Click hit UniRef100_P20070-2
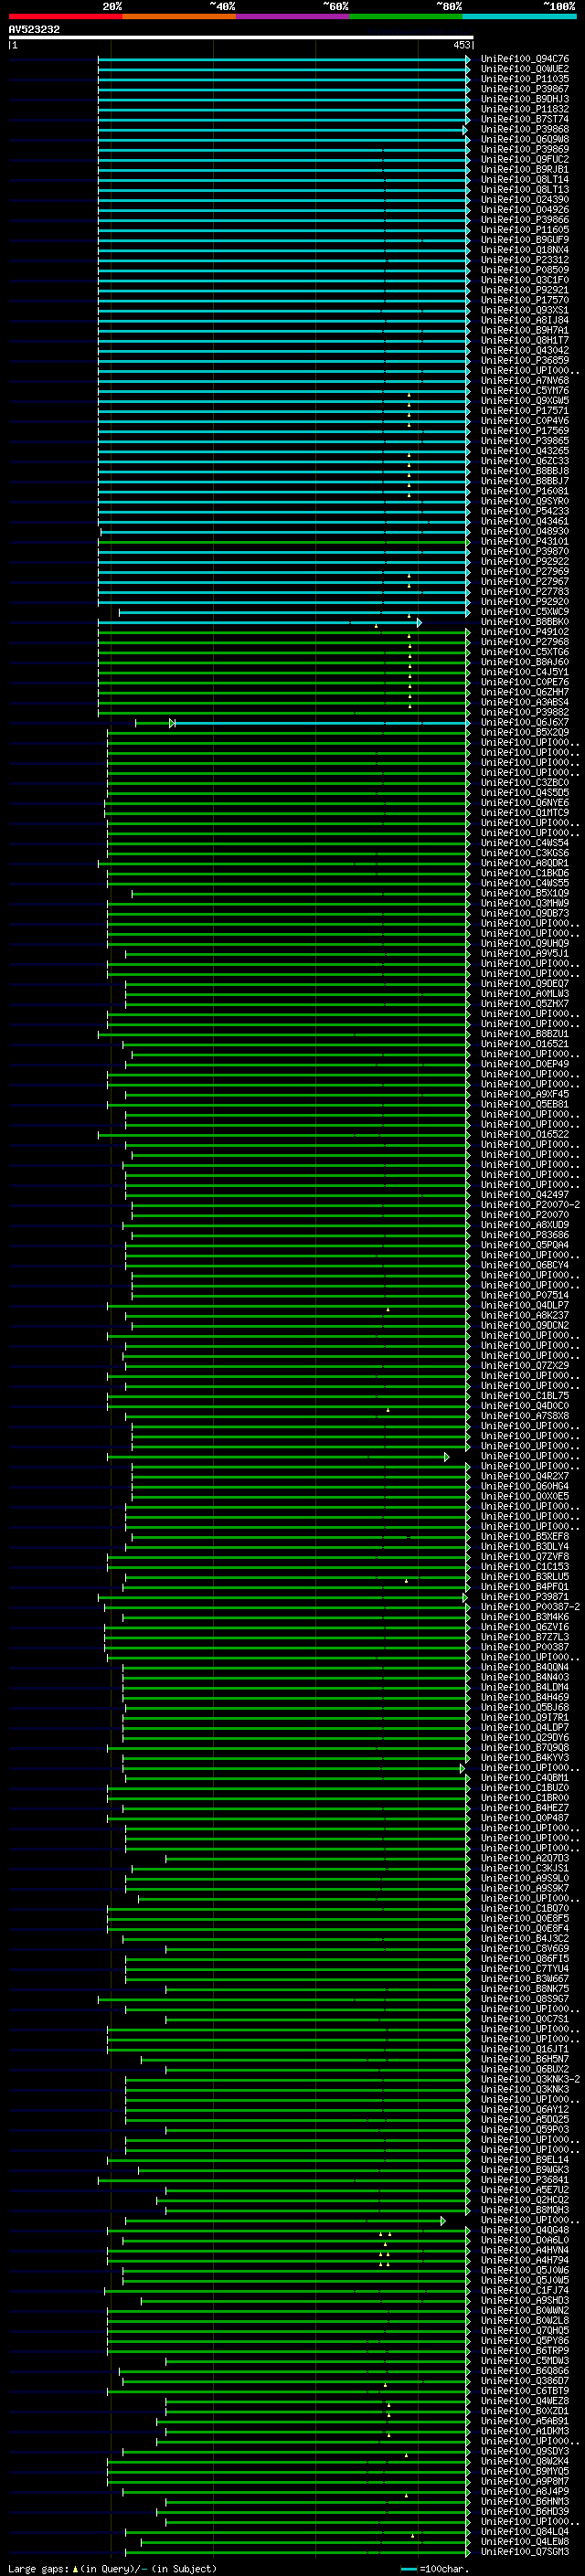 [531, 1205]
